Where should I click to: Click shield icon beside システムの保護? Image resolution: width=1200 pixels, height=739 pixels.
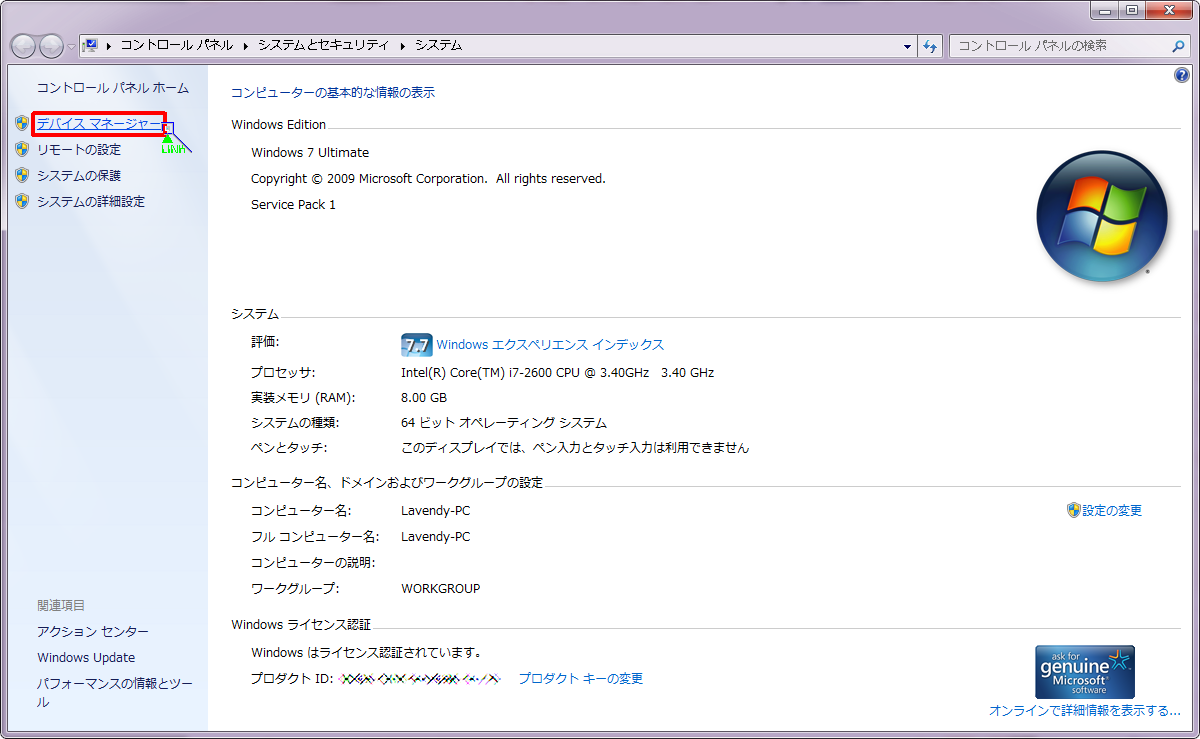pos(22,175)
